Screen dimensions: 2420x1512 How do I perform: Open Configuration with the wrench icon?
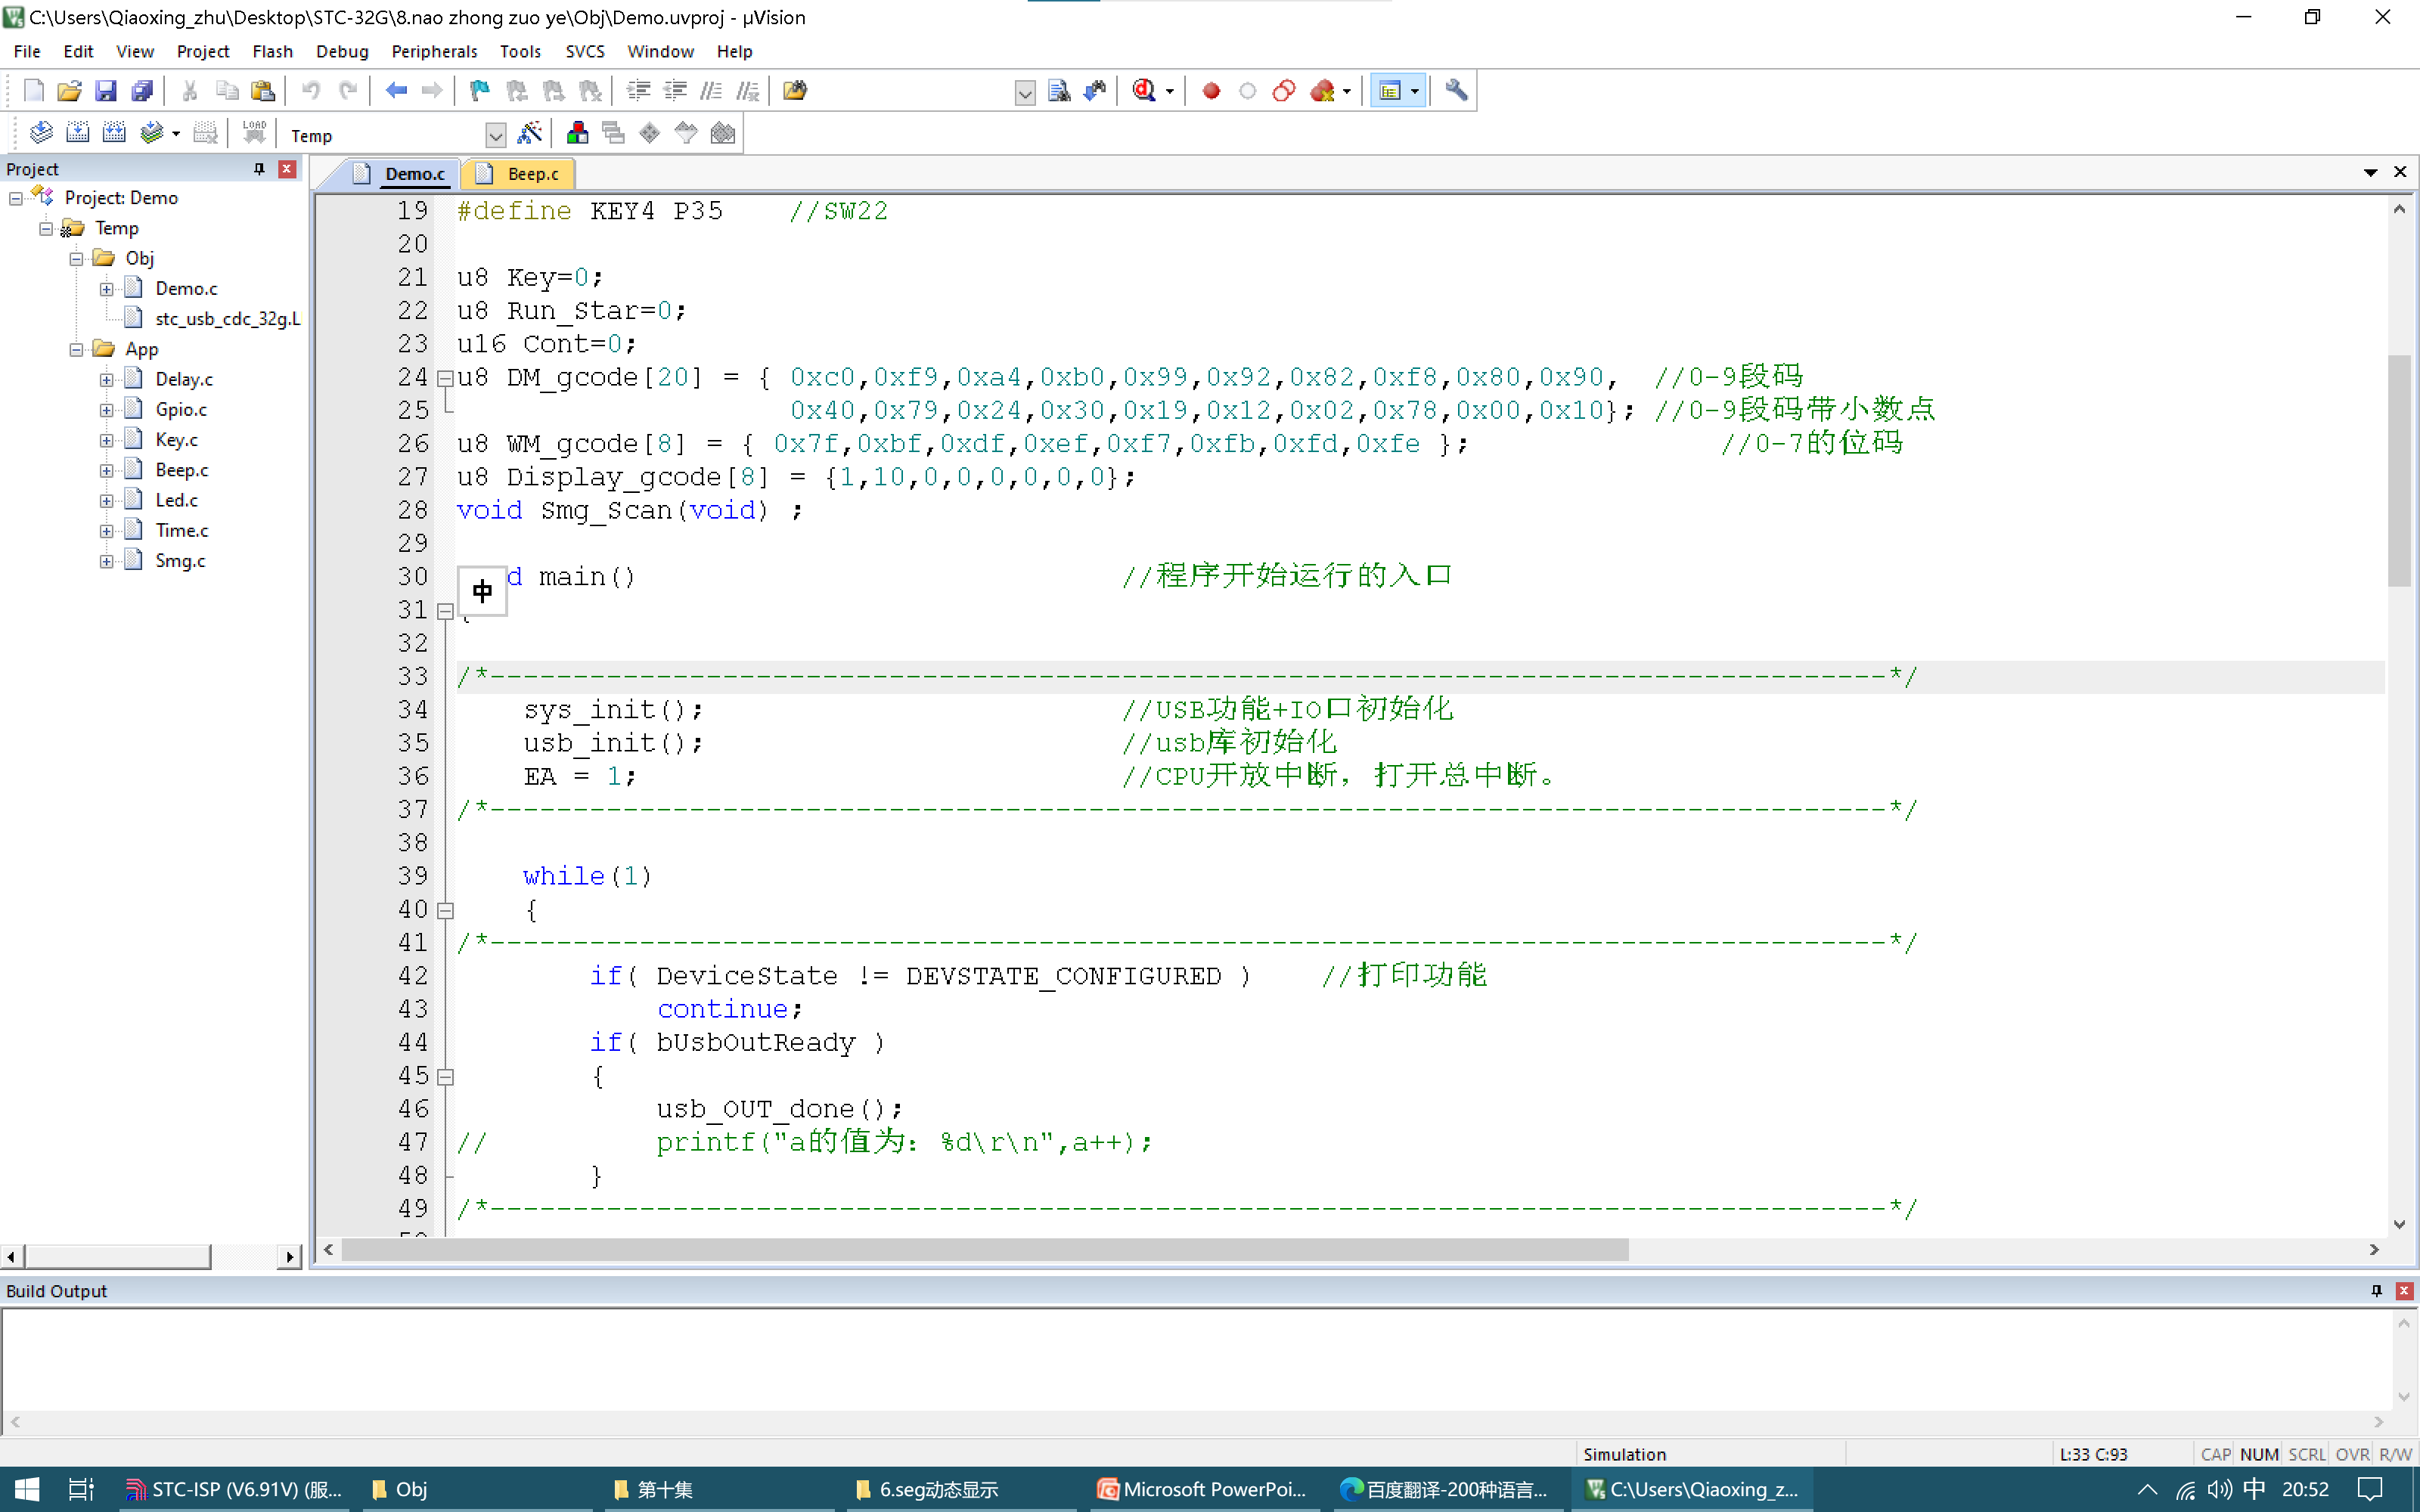pos(1456,91)
